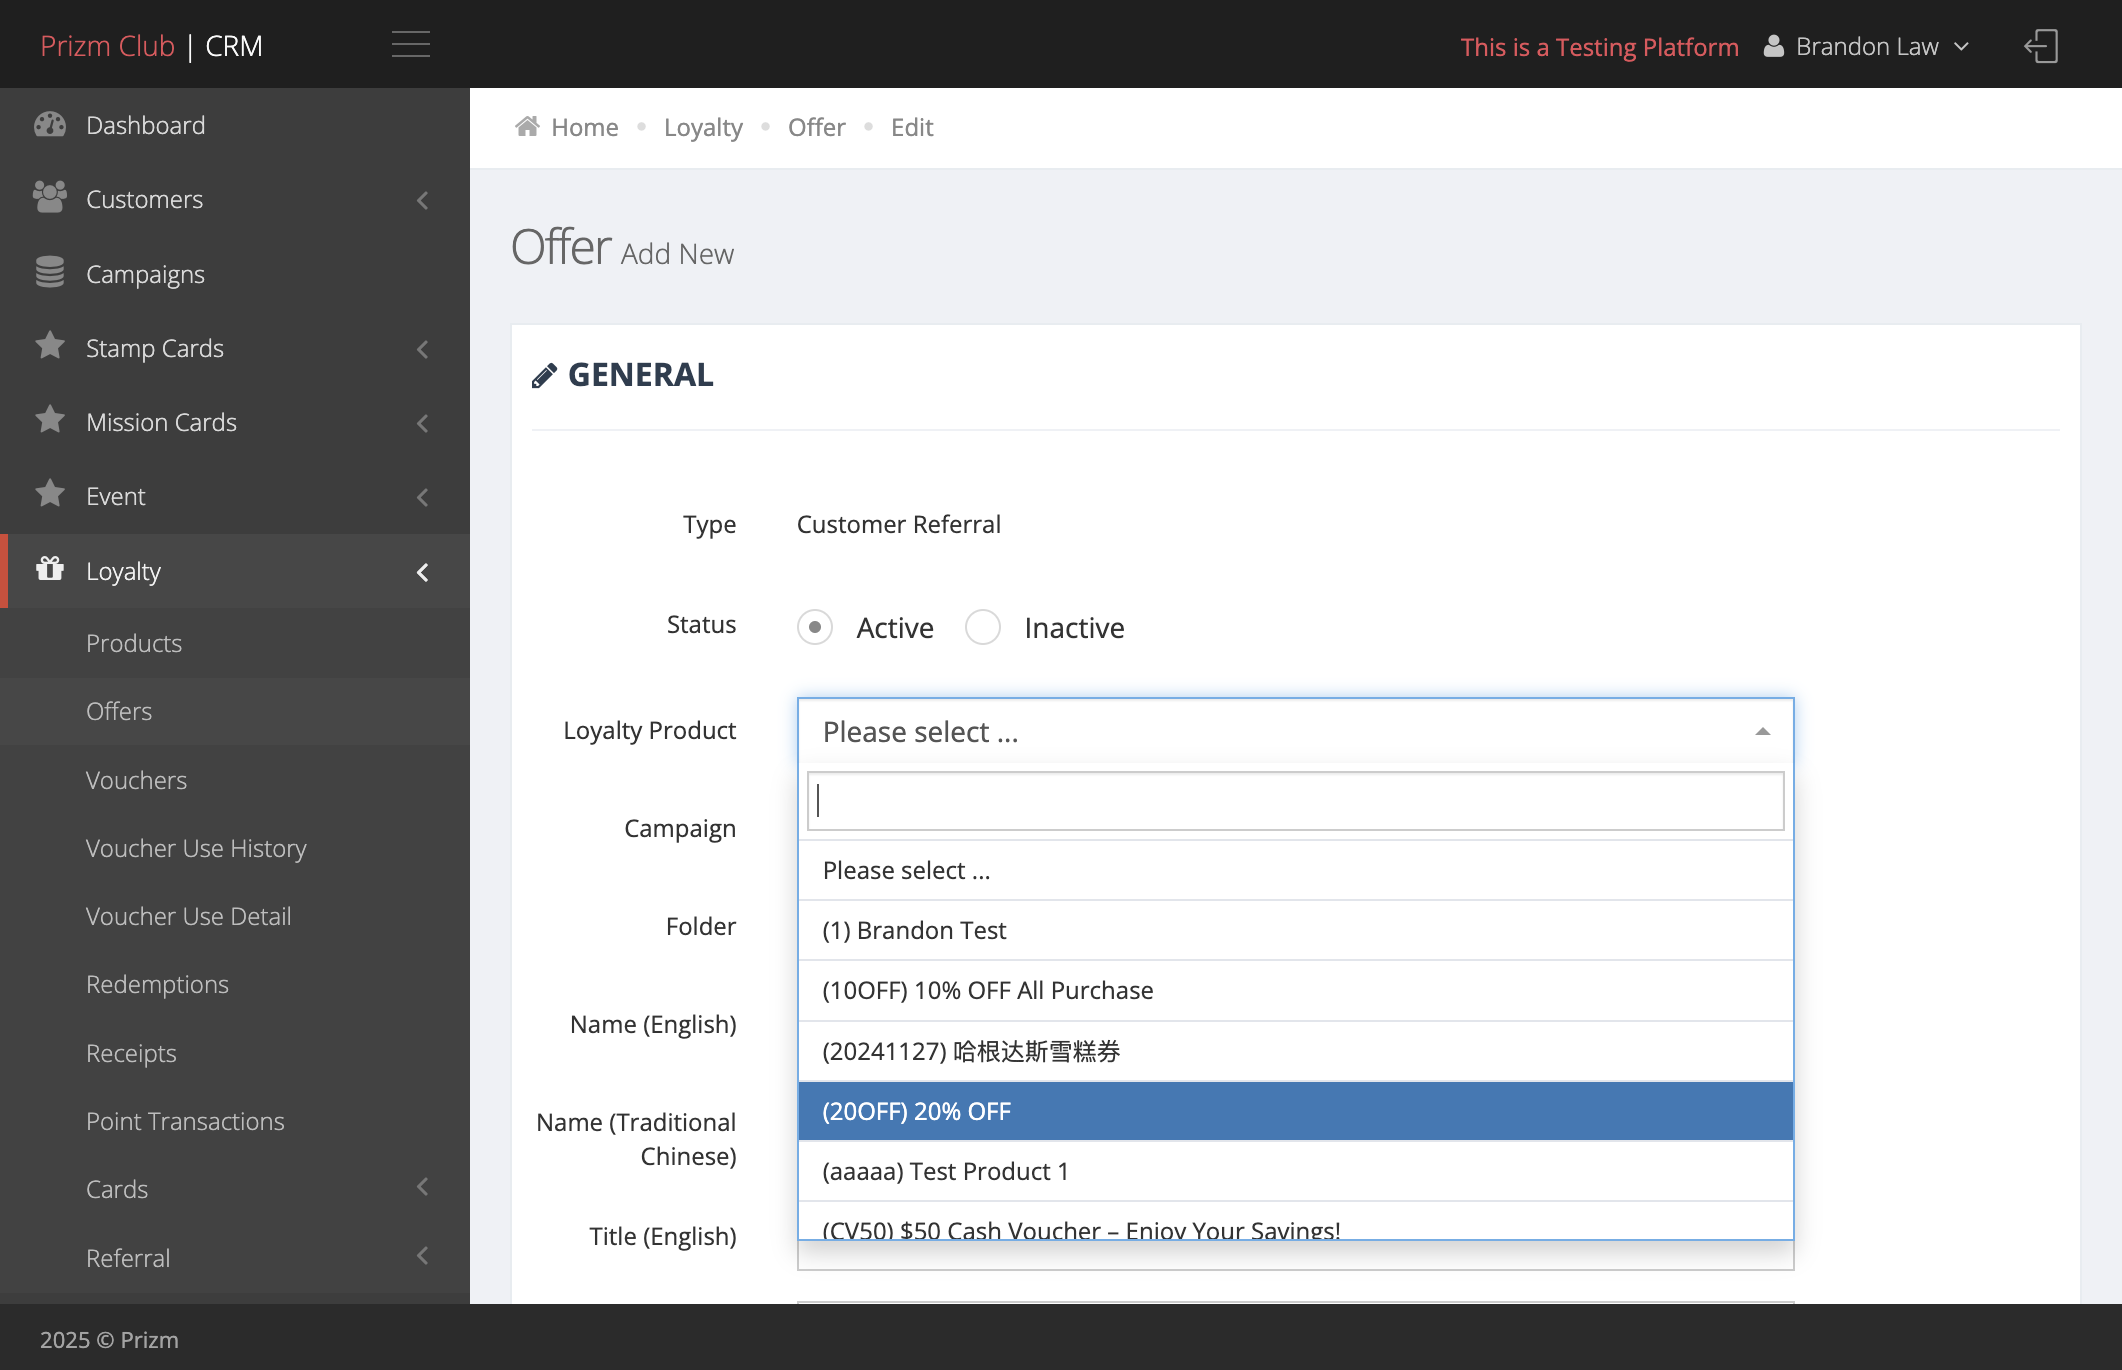Click the Prizm Club CRM logo
The image size is (2122, 1370).
coord(151,46)
